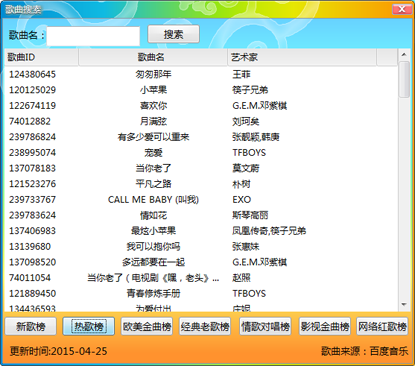Click song ID 121889450
The width and height of the screenshot is (415, 366).
32,294
